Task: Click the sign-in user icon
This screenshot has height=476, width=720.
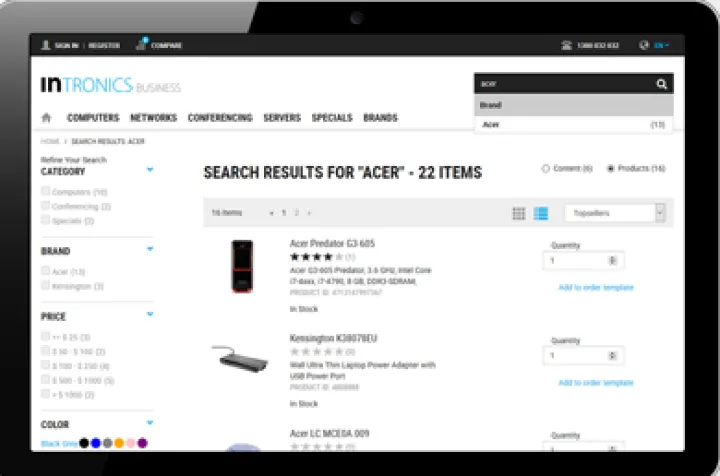Action: 45,45
